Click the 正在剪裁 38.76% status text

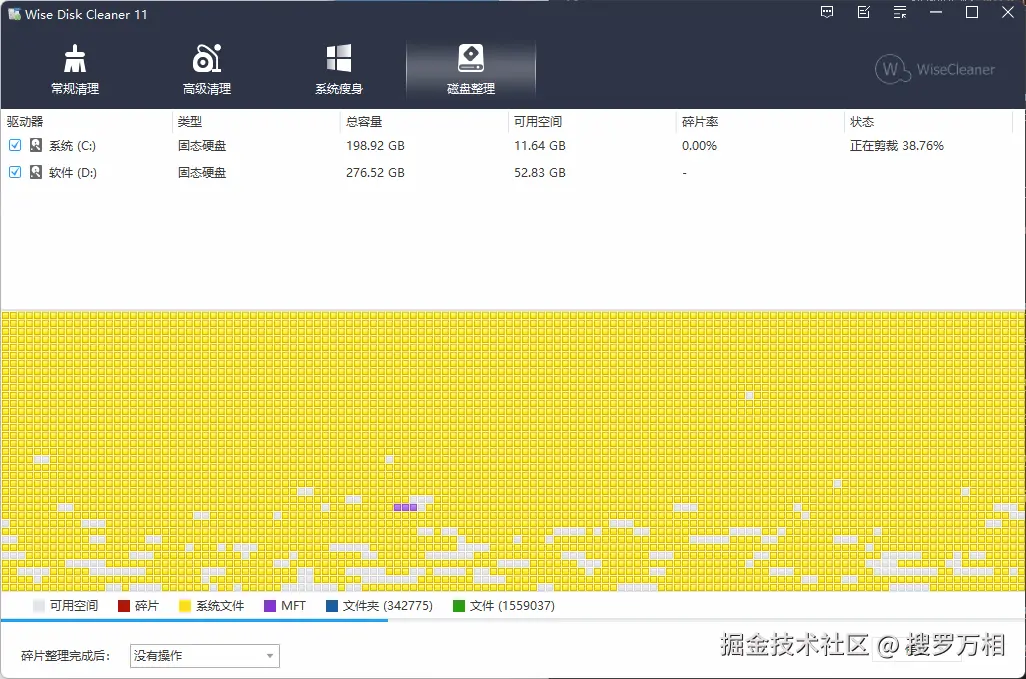pos(896,146)
